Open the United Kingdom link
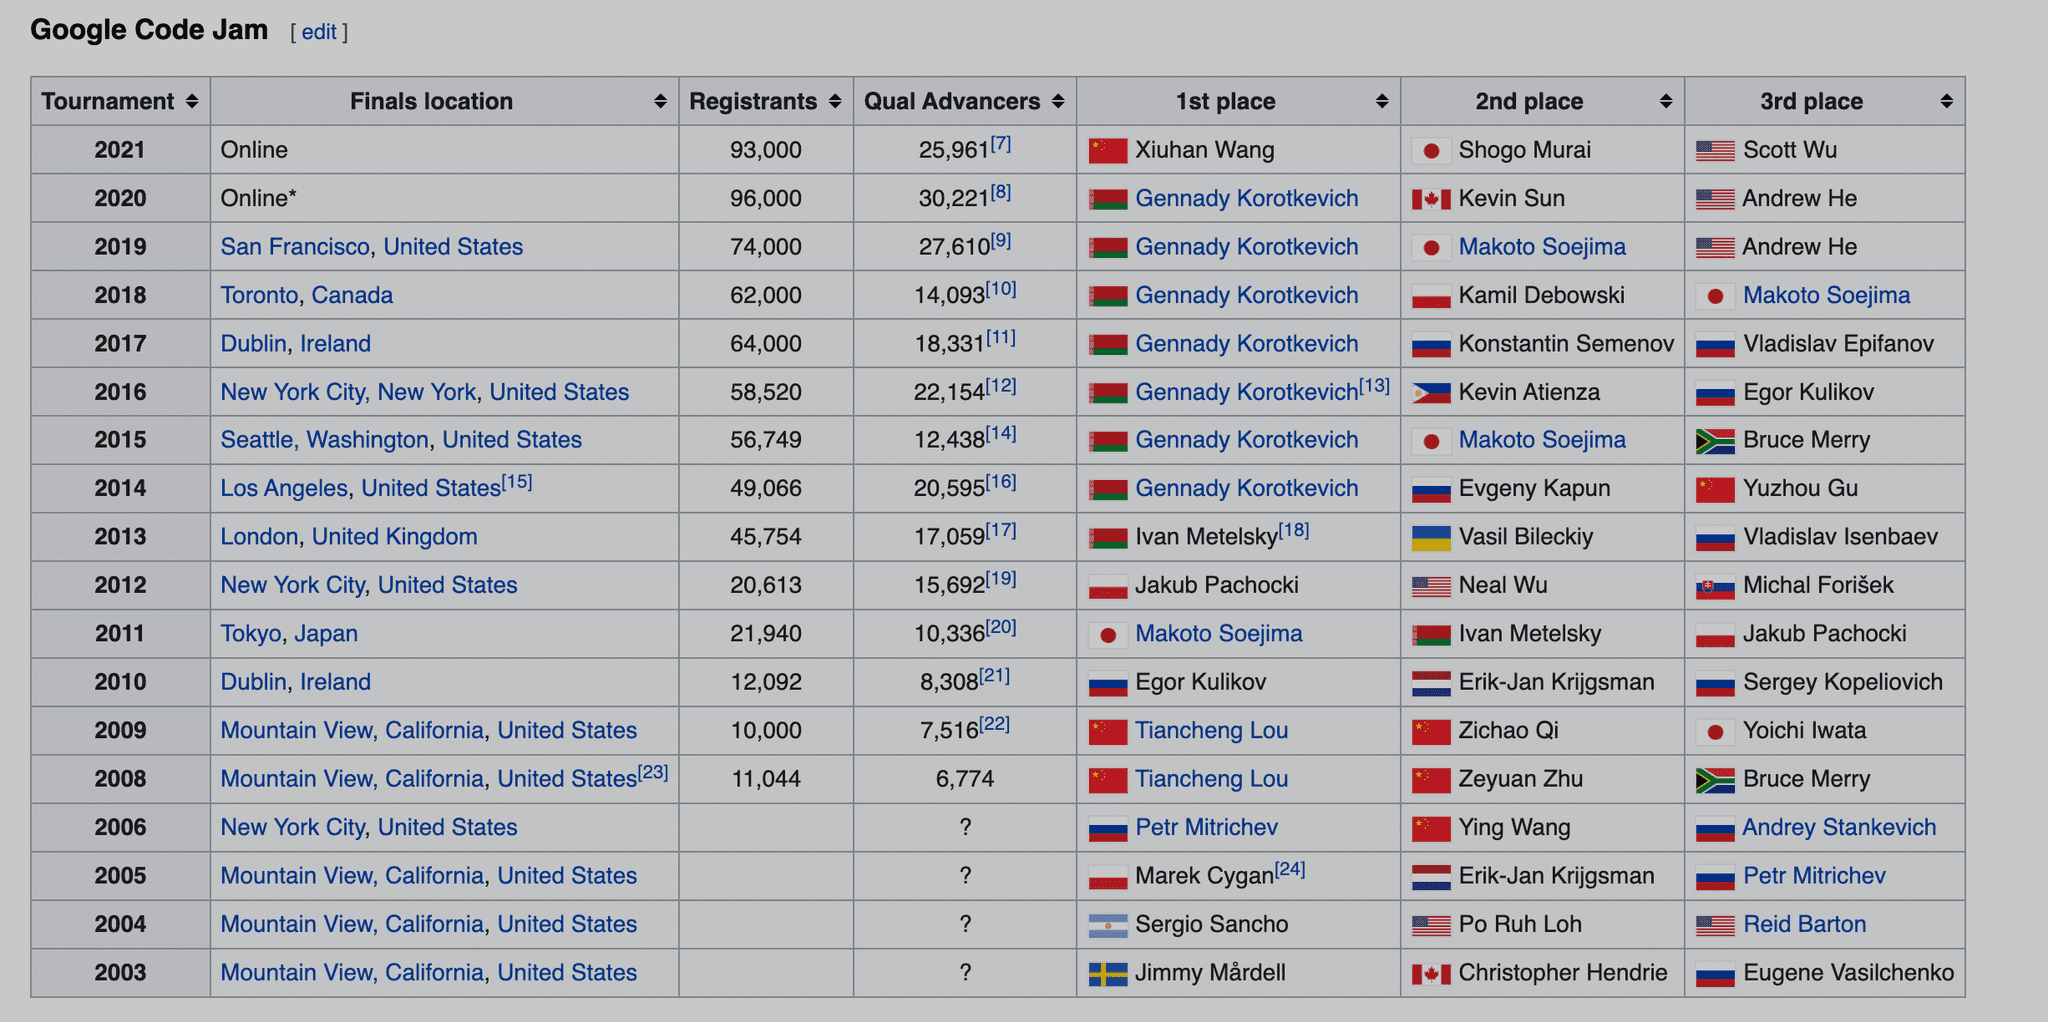The height and width of the screenshot is (1022, 2048). click(x=395, y=537)
